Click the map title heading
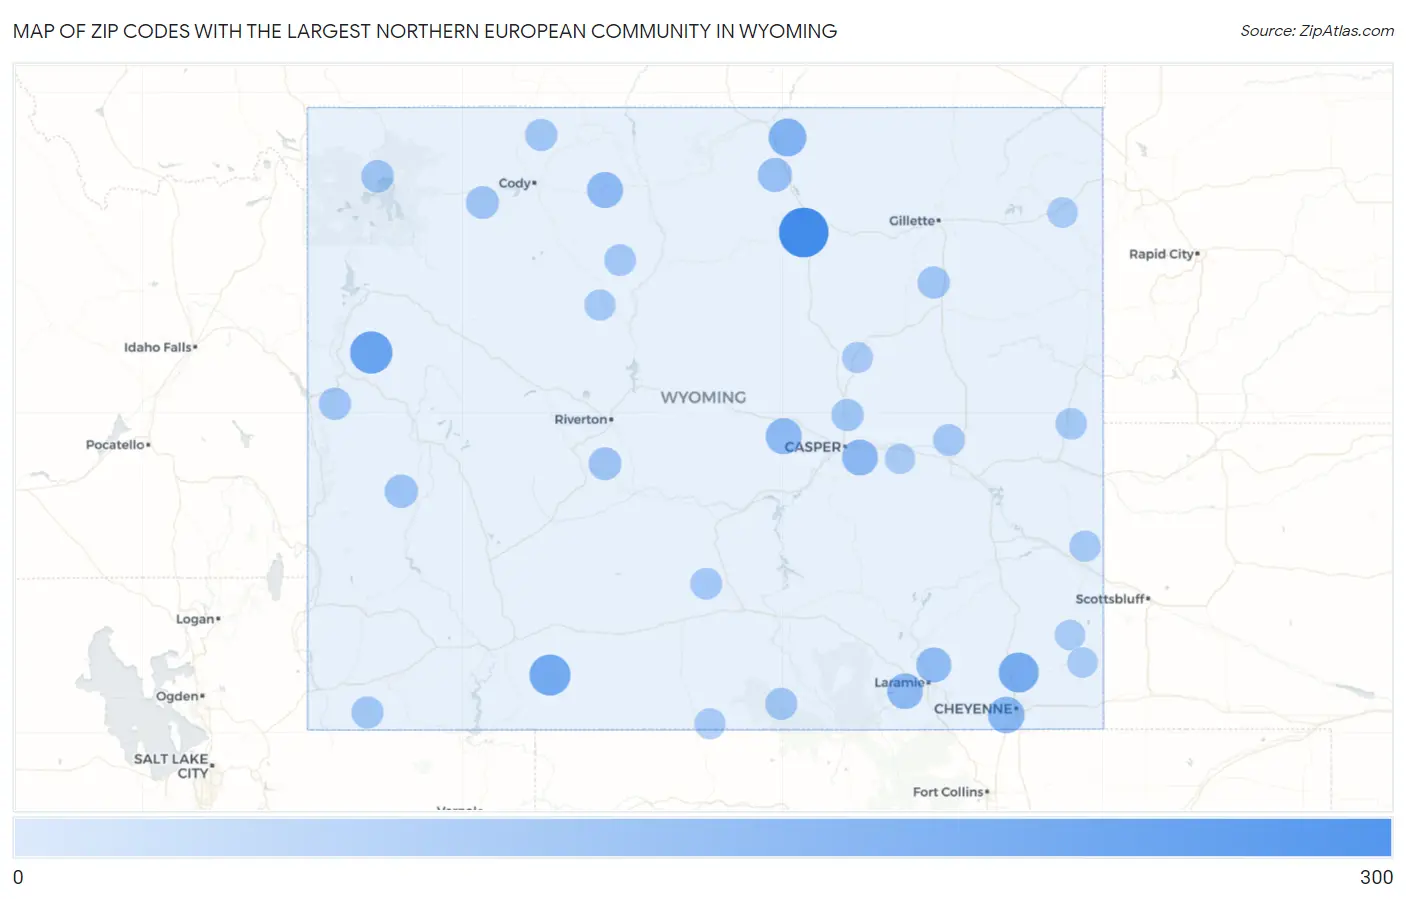 click(x=425, y=31)
